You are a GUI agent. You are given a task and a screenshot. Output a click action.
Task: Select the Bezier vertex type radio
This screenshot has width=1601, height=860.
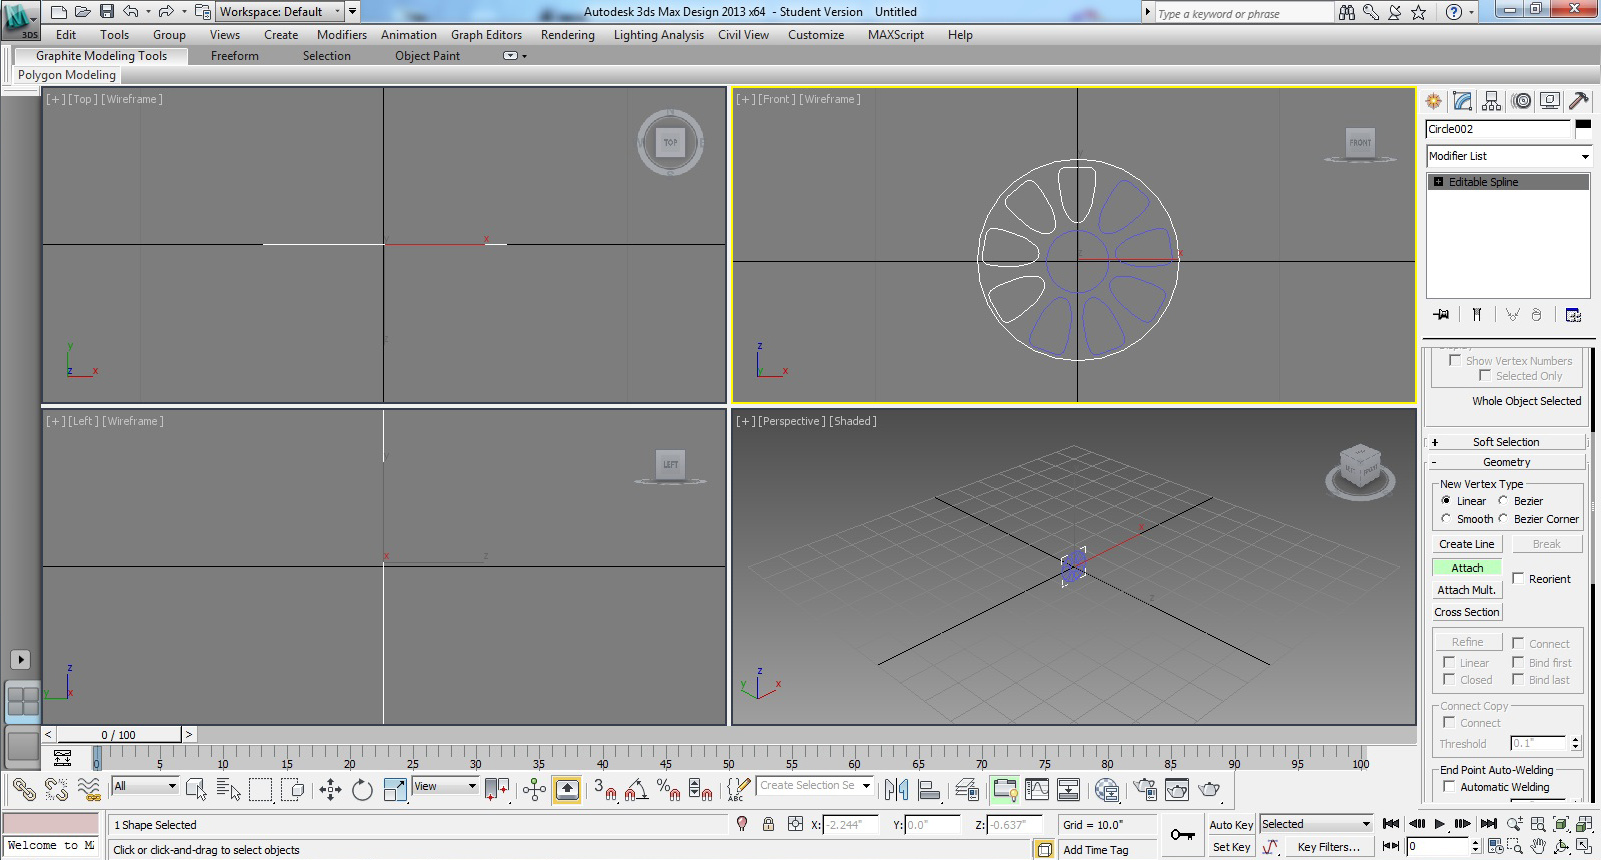[1503, 500]
